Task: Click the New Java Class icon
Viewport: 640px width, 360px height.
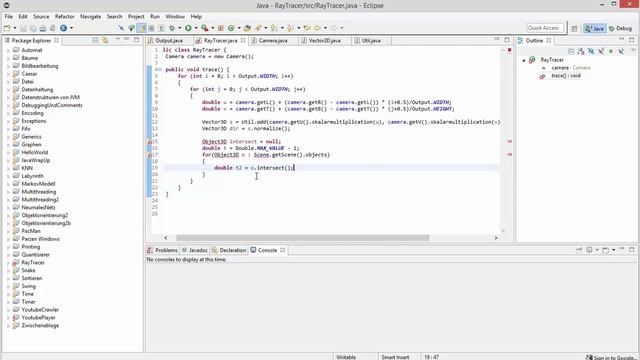Action: pos(231,28)
